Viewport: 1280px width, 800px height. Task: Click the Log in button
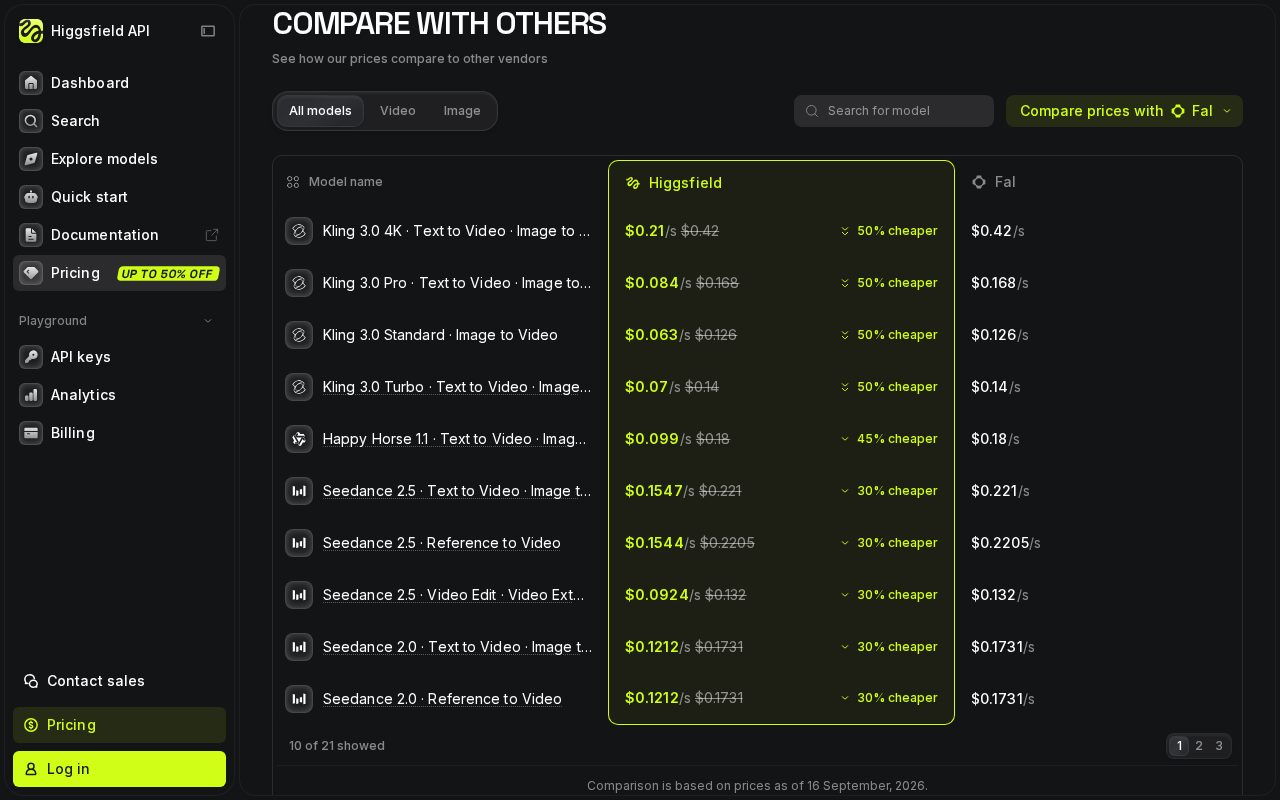tap(119, 769)
